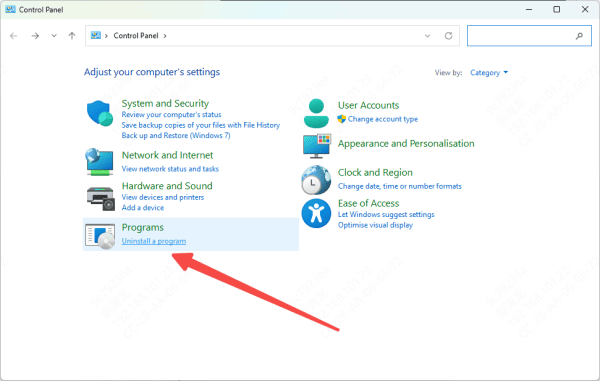The width and height of the screenshot is (600, 381).
Task: Open Clock and Region category
Action: pyautogui.click(x=375, y=173)
